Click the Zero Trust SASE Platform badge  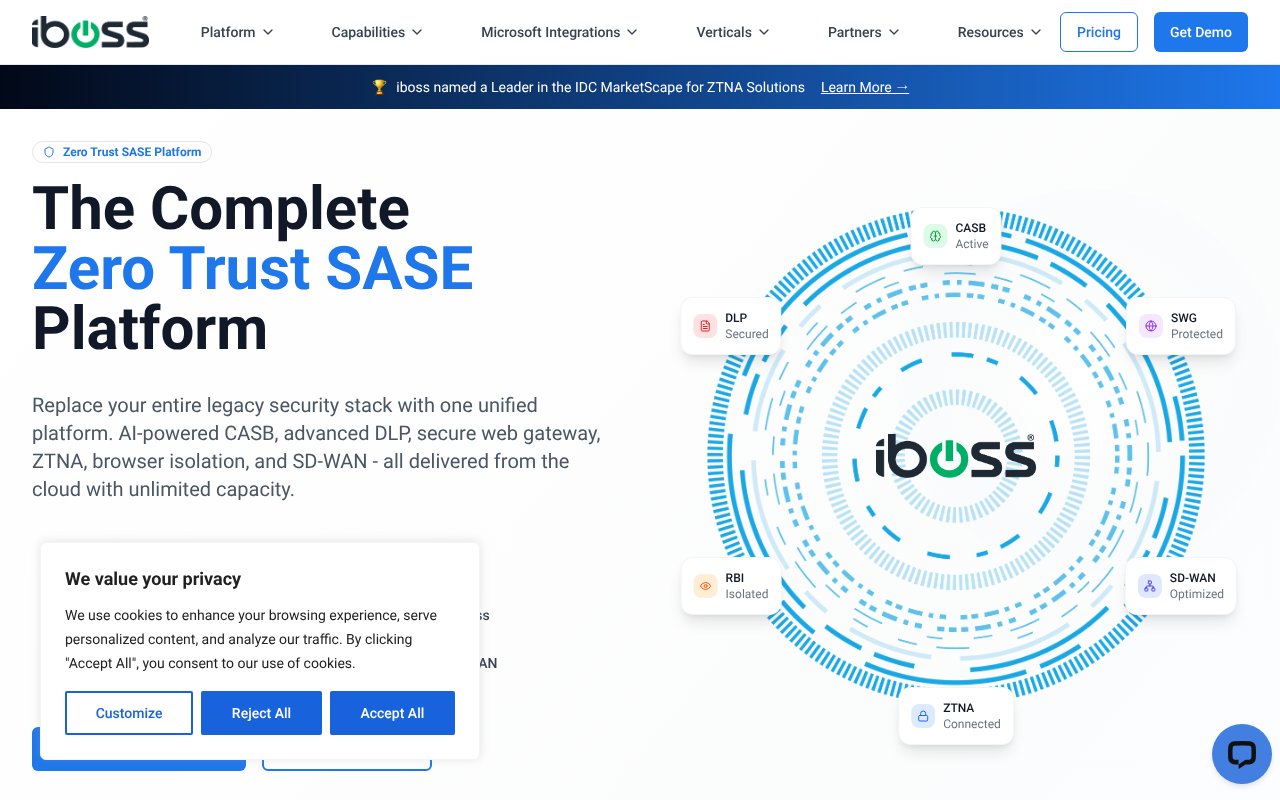pyautogui.click(x=121, y=152)
